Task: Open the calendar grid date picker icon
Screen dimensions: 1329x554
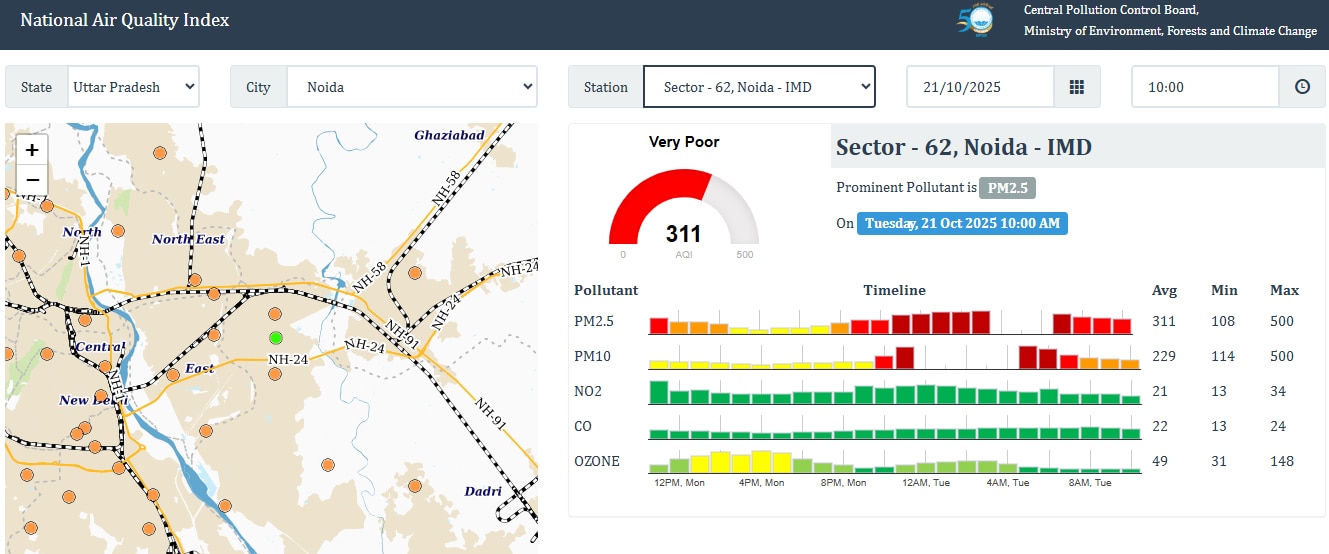Action: [x=1076, y=87]
